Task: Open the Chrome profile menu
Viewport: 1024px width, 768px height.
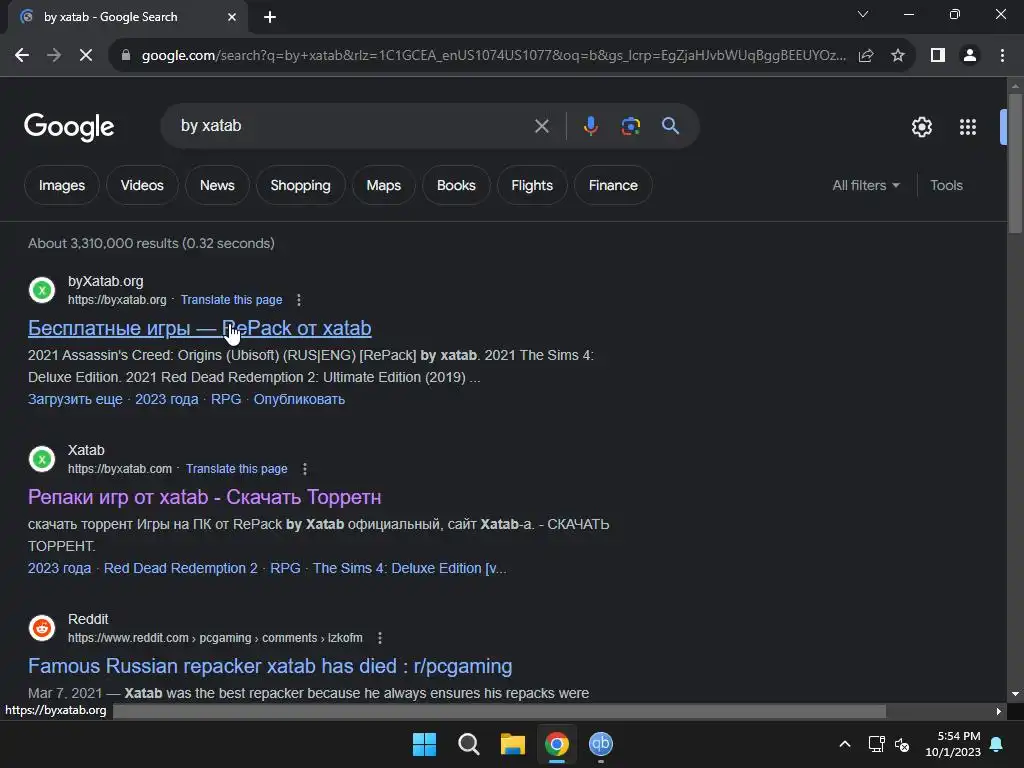Action: [970, 56]
